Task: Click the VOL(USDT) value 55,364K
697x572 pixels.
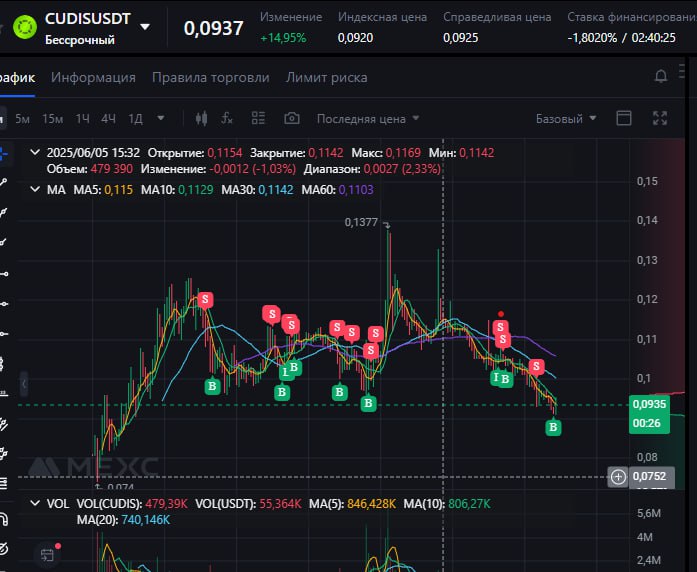Action: [x=280, y=504]
